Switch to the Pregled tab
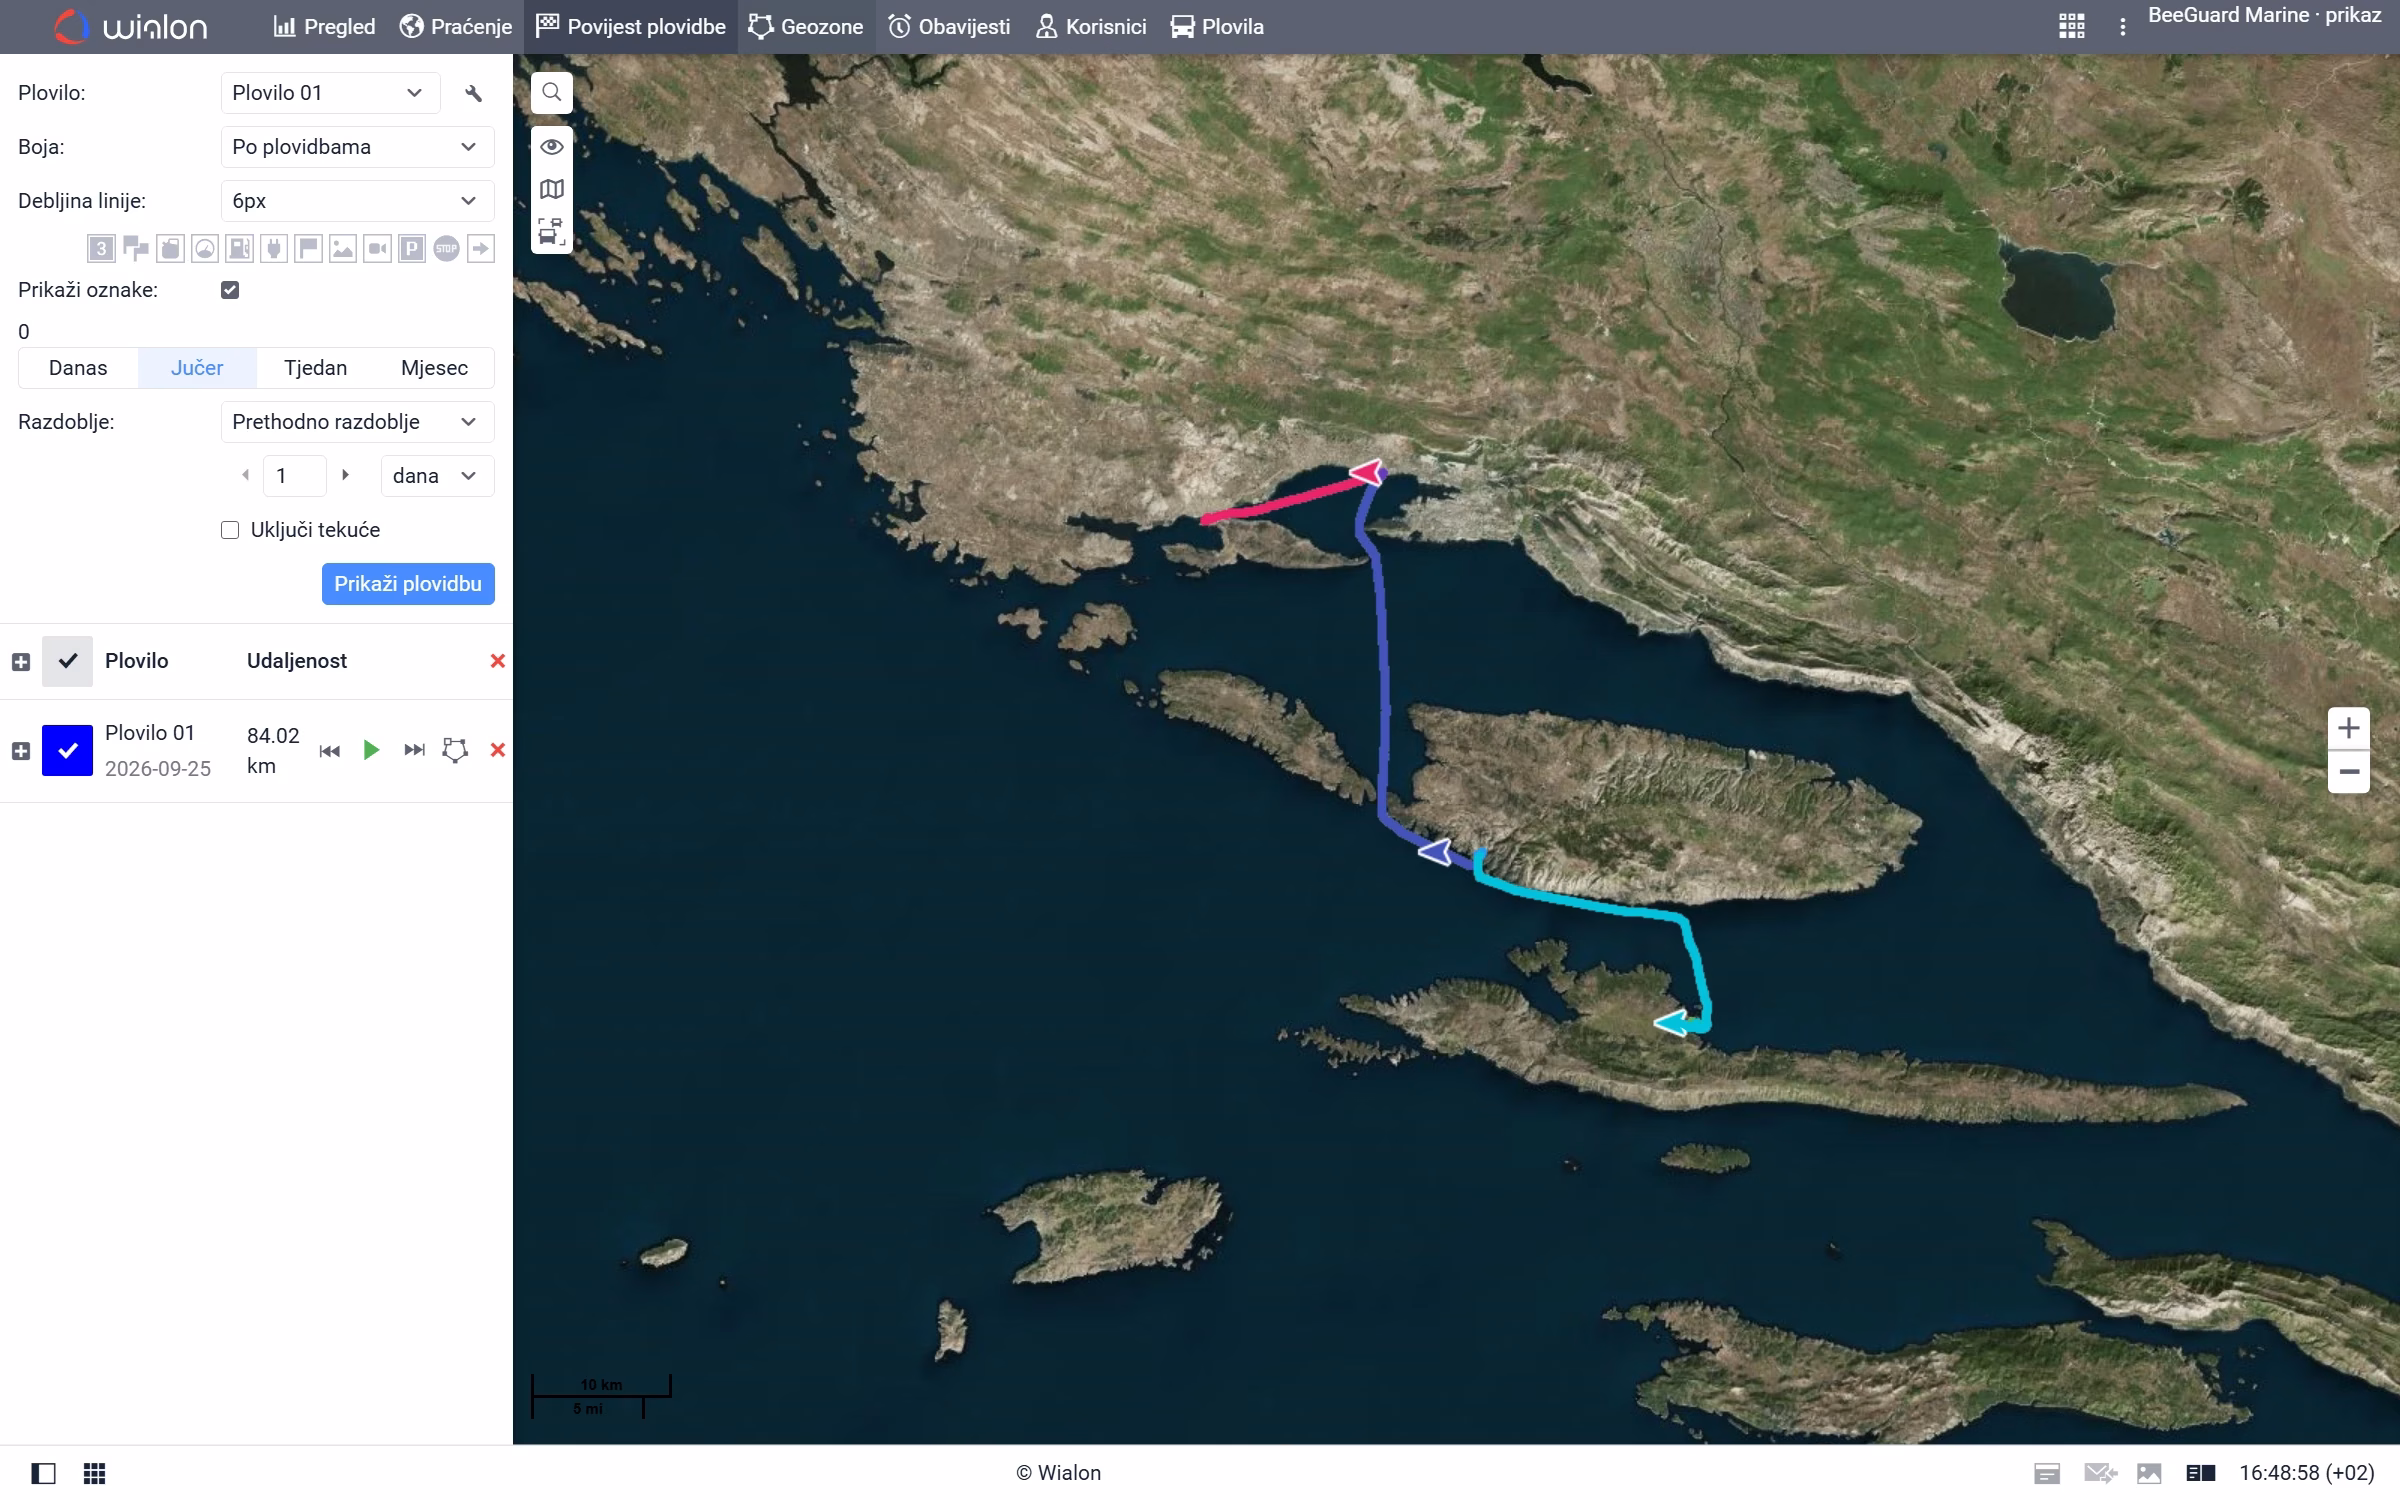The height and width of the screenshot is (1500, 2400). coord(324,27)
